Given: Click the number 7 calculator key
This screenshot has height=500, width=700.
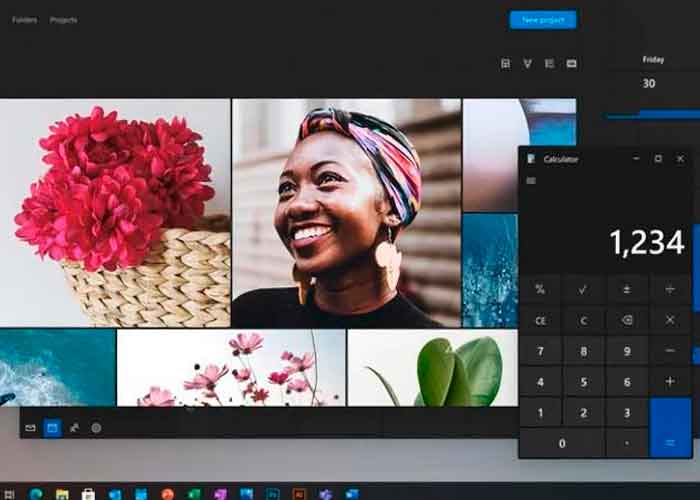Looking at the screenshot, I should point(541,352).
